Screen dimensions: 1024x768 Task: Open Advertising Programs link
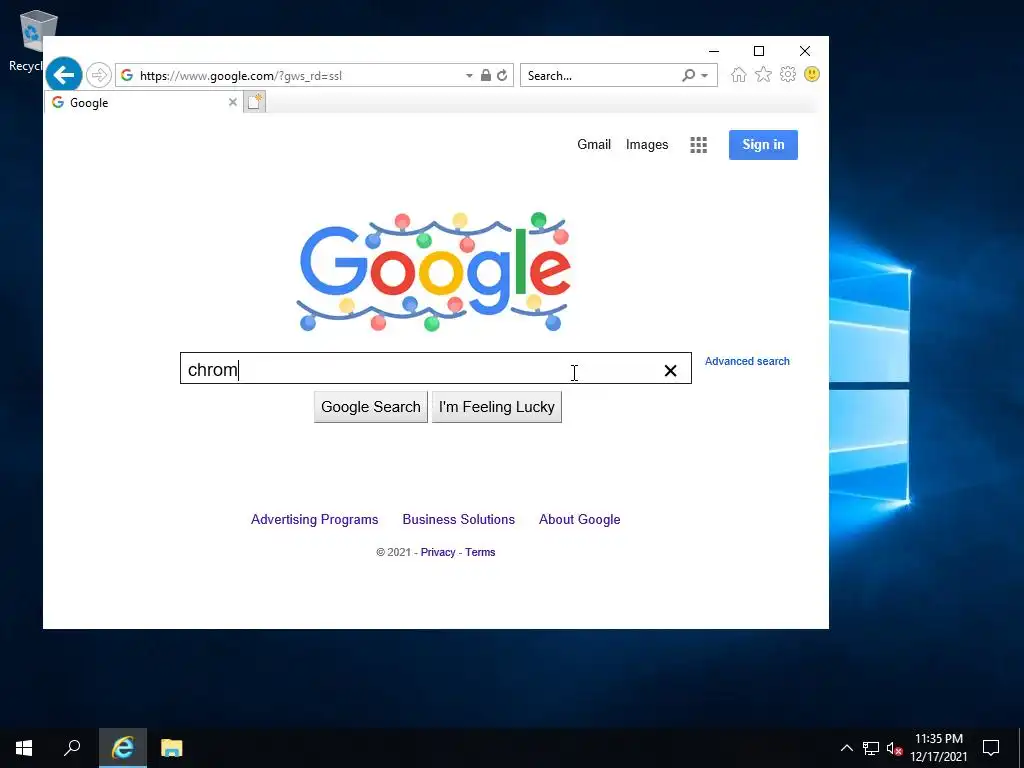(314, 519)
